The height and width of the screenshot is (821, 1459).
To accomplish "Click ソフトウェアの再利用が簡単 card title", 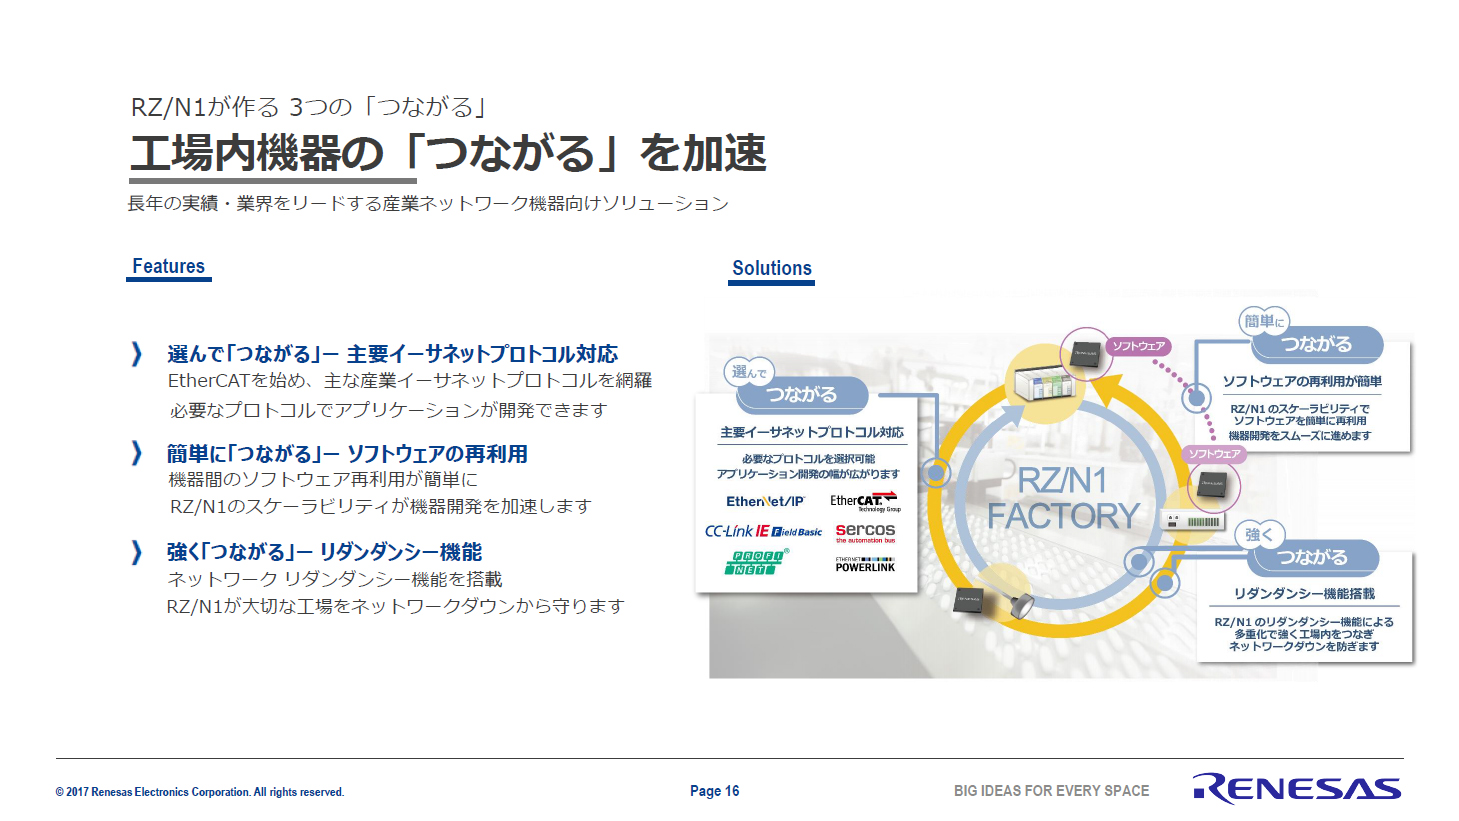I will point(1302,381).
